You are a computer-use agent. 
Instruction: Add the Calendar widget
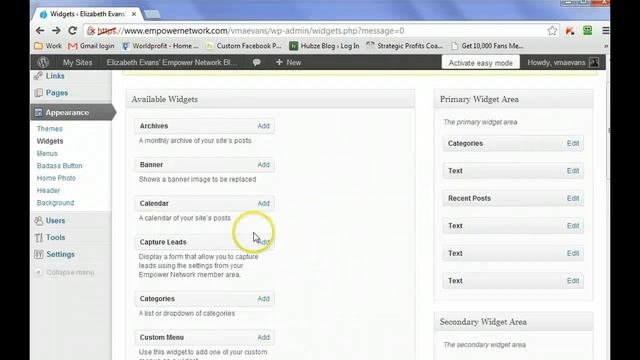[x=263, y=203]
